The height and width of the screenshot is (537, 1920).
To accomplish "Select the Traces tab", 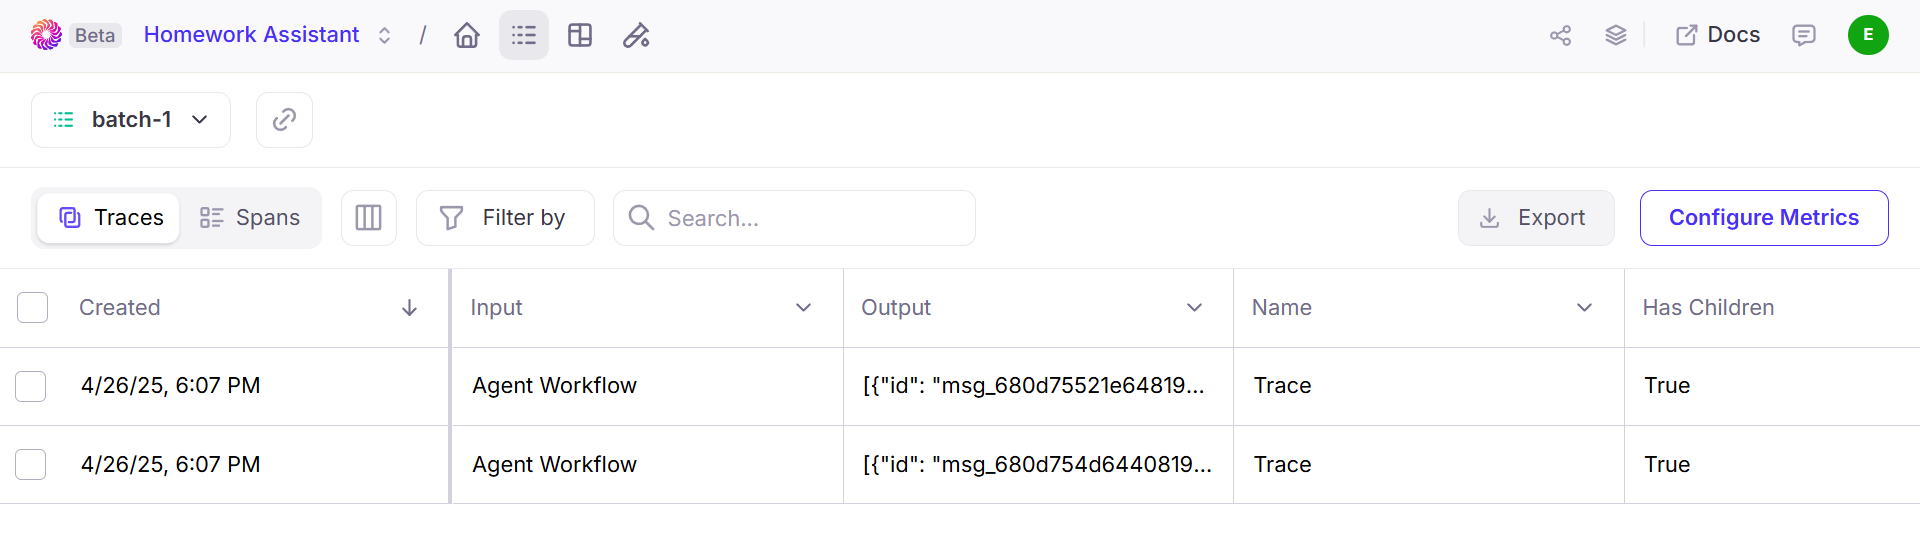I will [109, 218].
